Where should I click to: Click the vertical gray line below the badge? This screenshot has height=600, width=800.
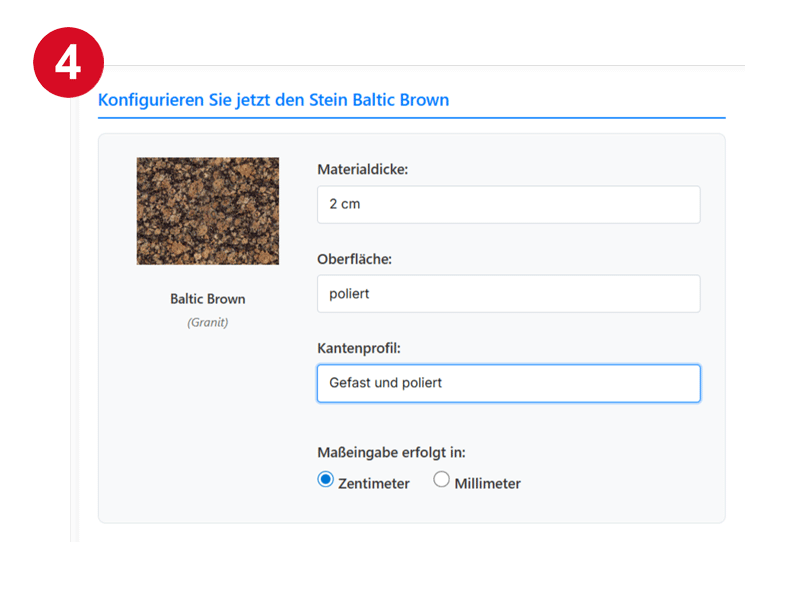click(x=73, y=300)
